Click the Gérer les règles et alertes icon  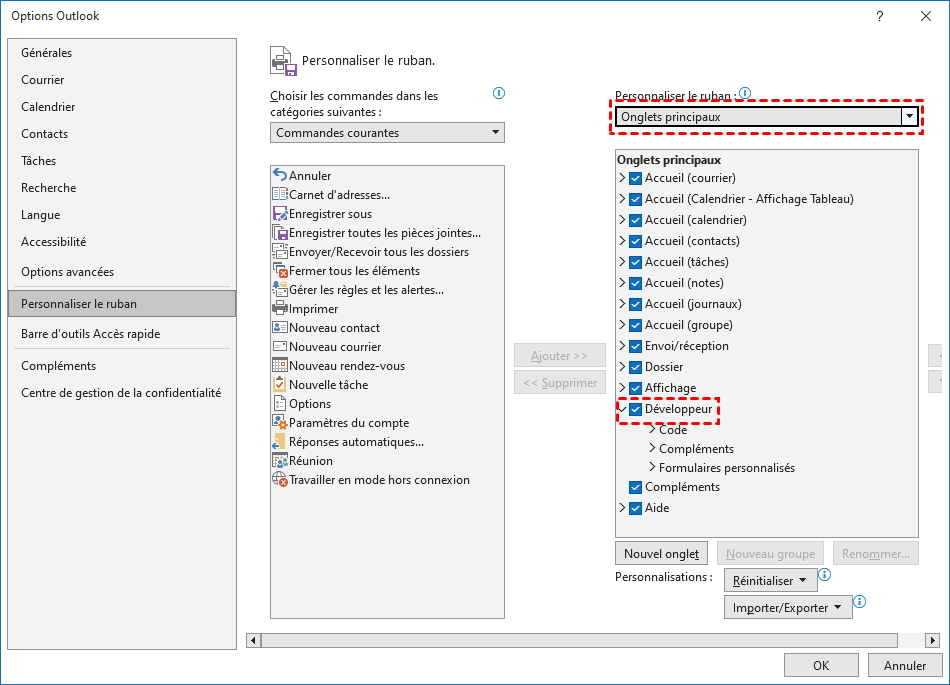pos(280,290)
